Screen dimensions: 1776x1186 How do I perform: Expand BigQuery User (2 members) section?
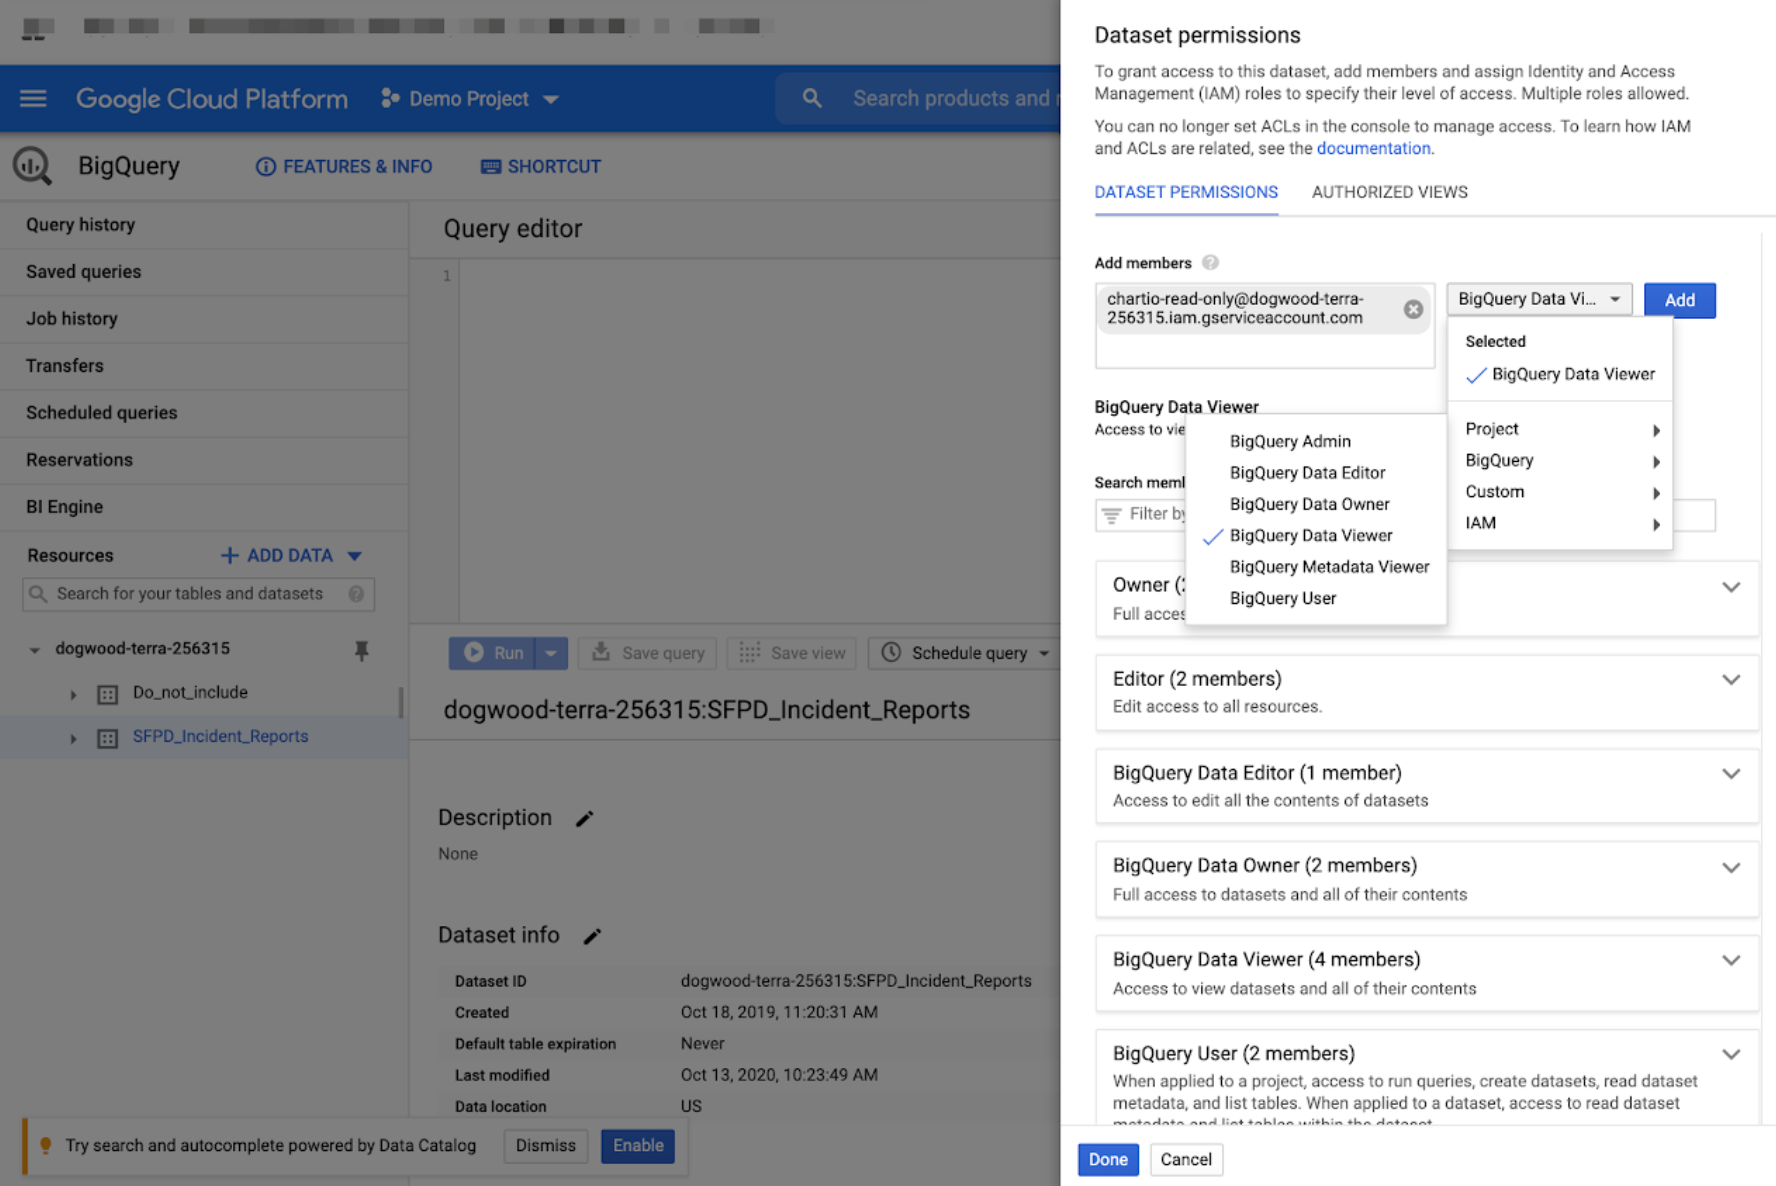(1731, 1055)
